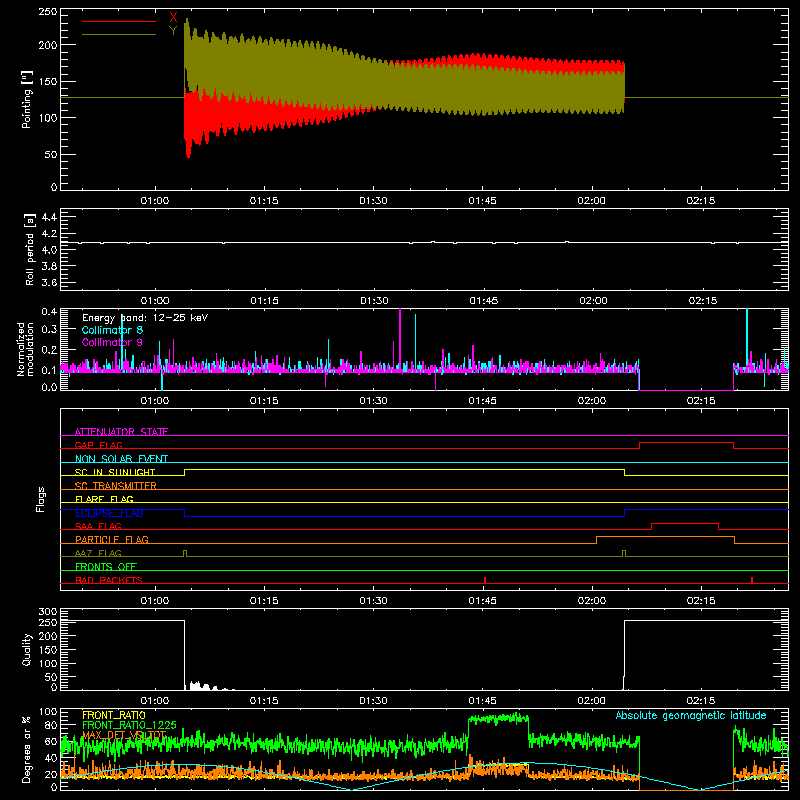Click the ECLIPSE_FLAG label
Image resolution: width=800 pixels, height=800 pixels.
(109, 513)
